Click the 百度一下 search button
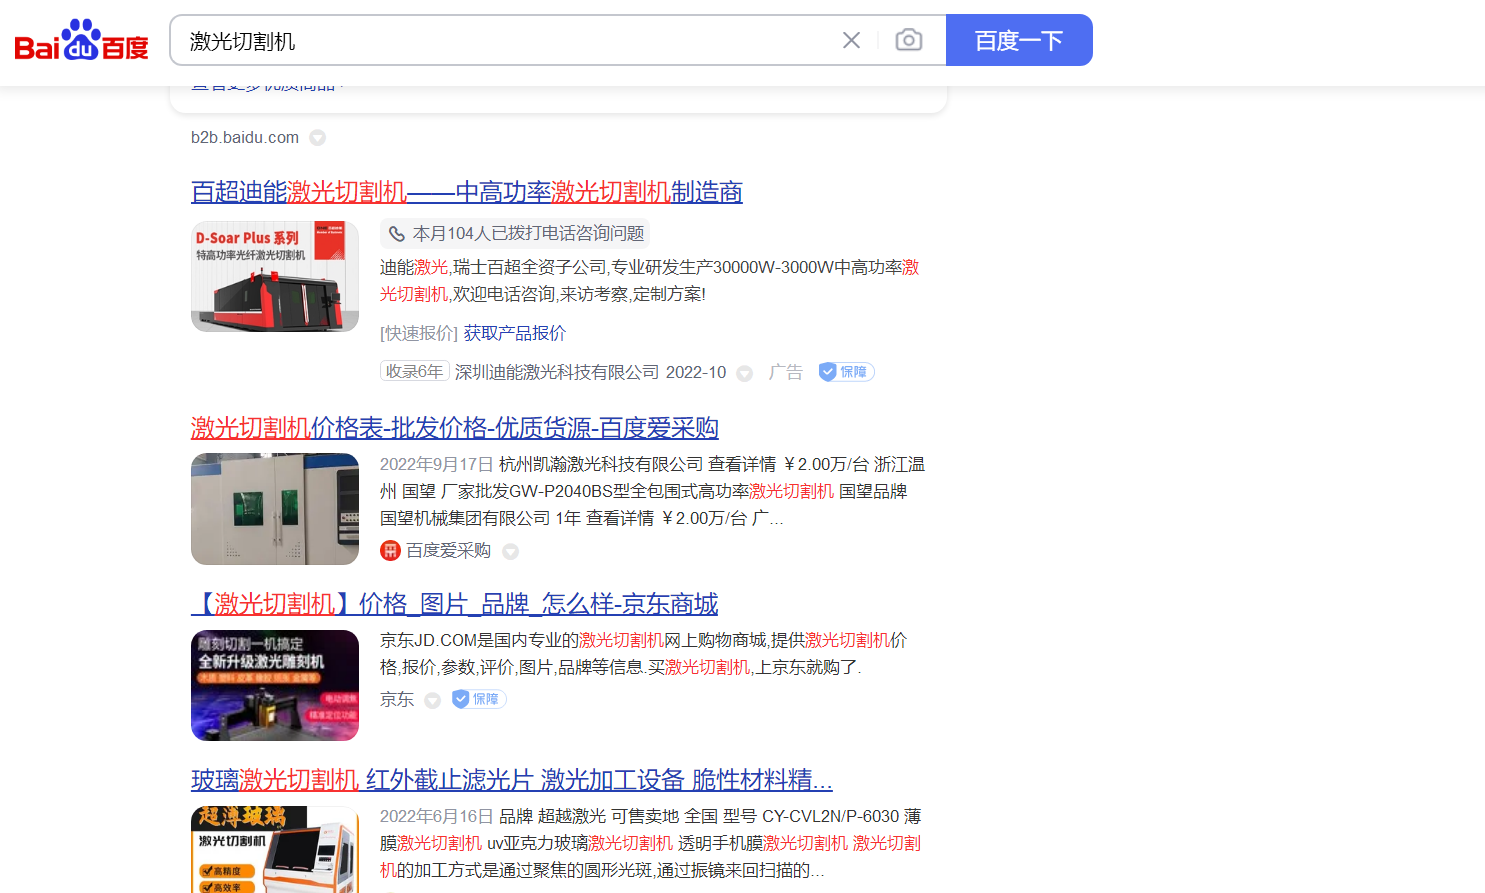The width and height of the screenshot is (1485, 893). tap(1018, 40)
